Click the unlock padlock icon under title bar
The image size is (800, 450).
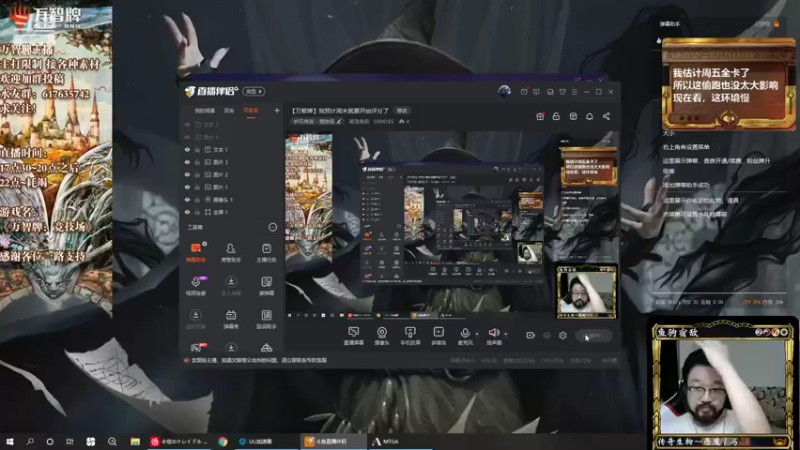click(x=556, y=116)
